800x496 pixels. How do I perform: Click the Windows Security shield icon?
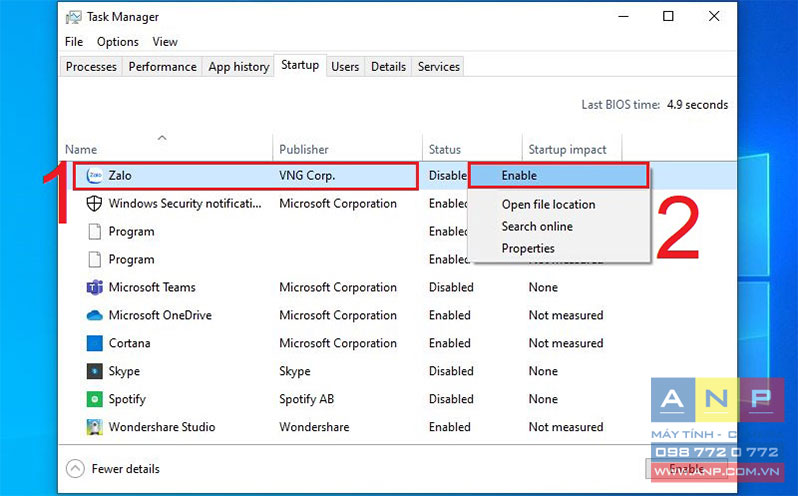(94, 203)
